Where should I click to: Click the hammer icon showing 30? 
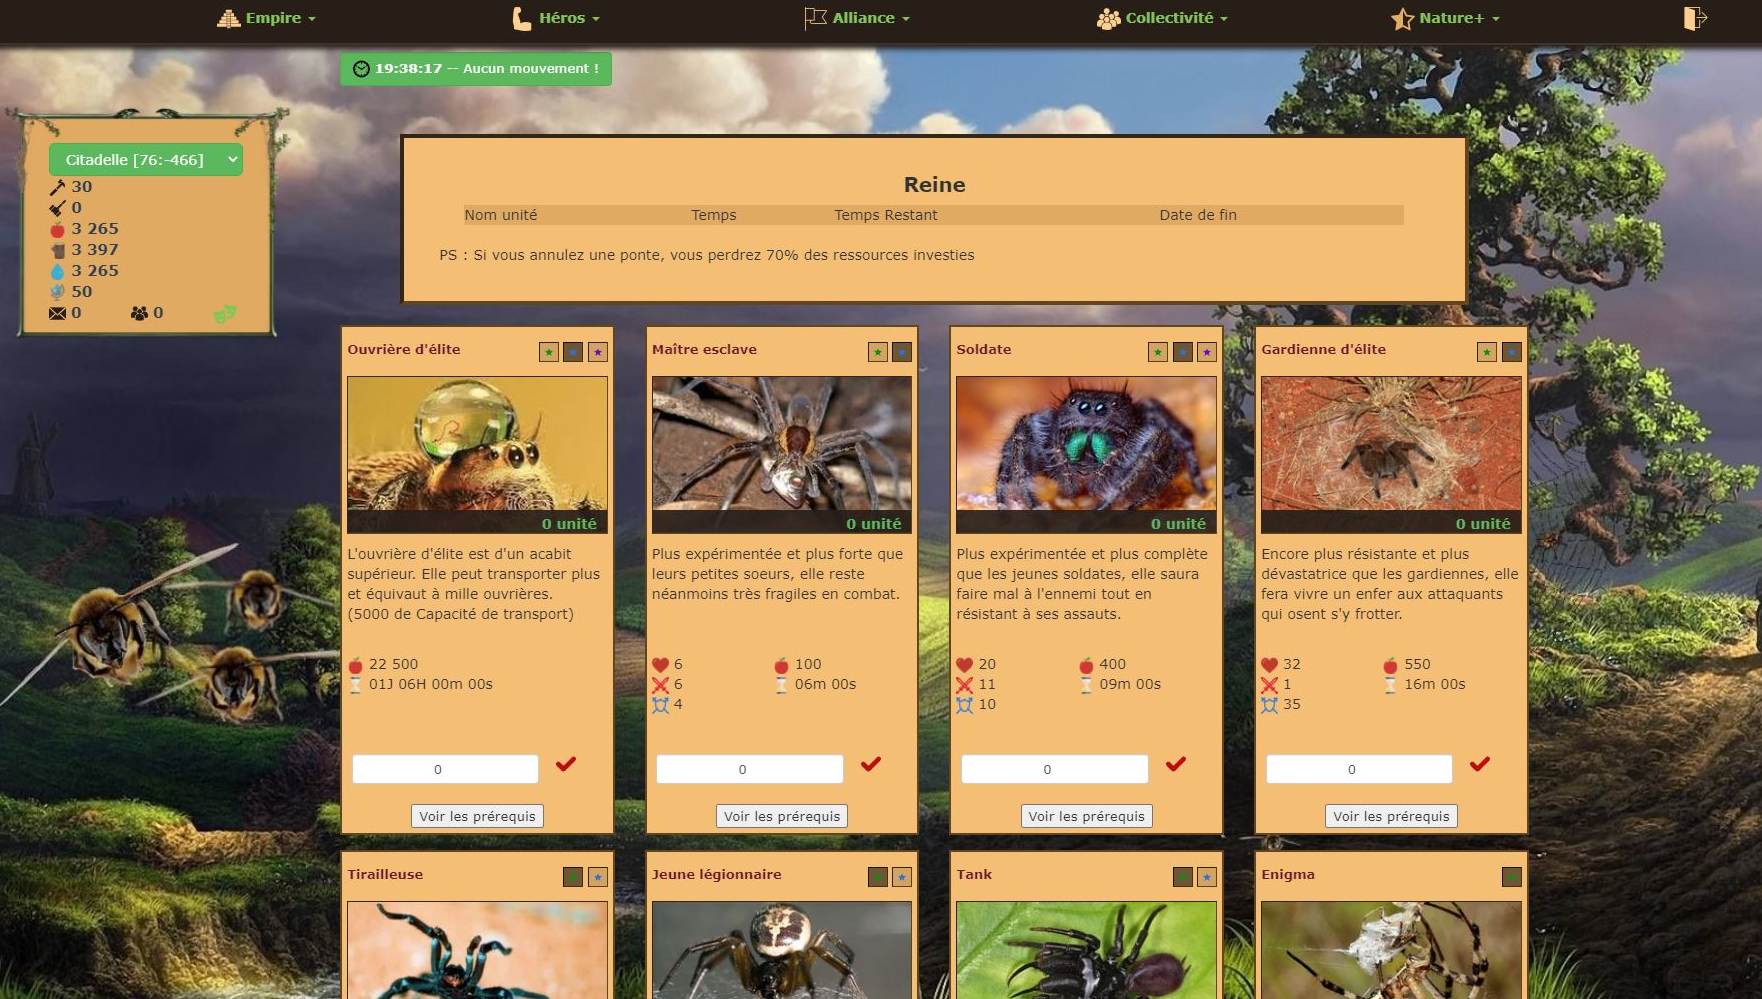(57, 187)
